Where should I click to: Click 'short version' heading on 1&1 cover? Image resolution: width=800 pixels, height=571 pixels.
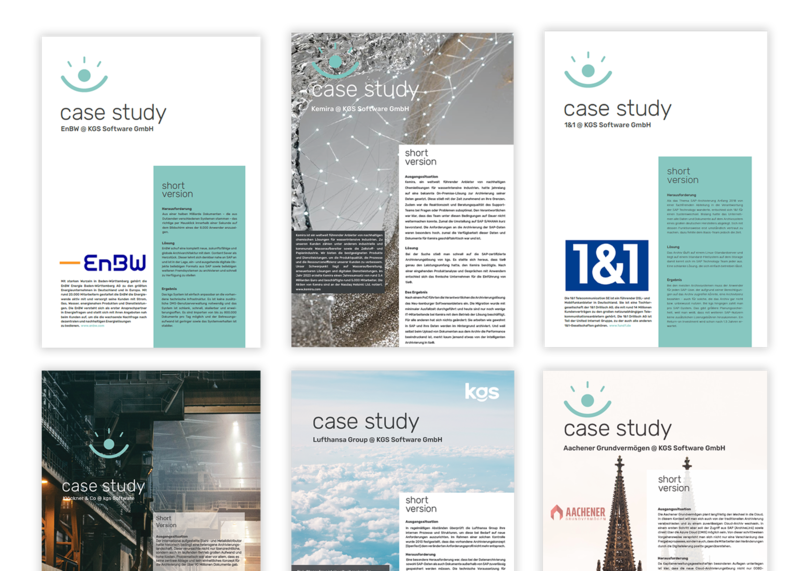(x=683, y=176)
